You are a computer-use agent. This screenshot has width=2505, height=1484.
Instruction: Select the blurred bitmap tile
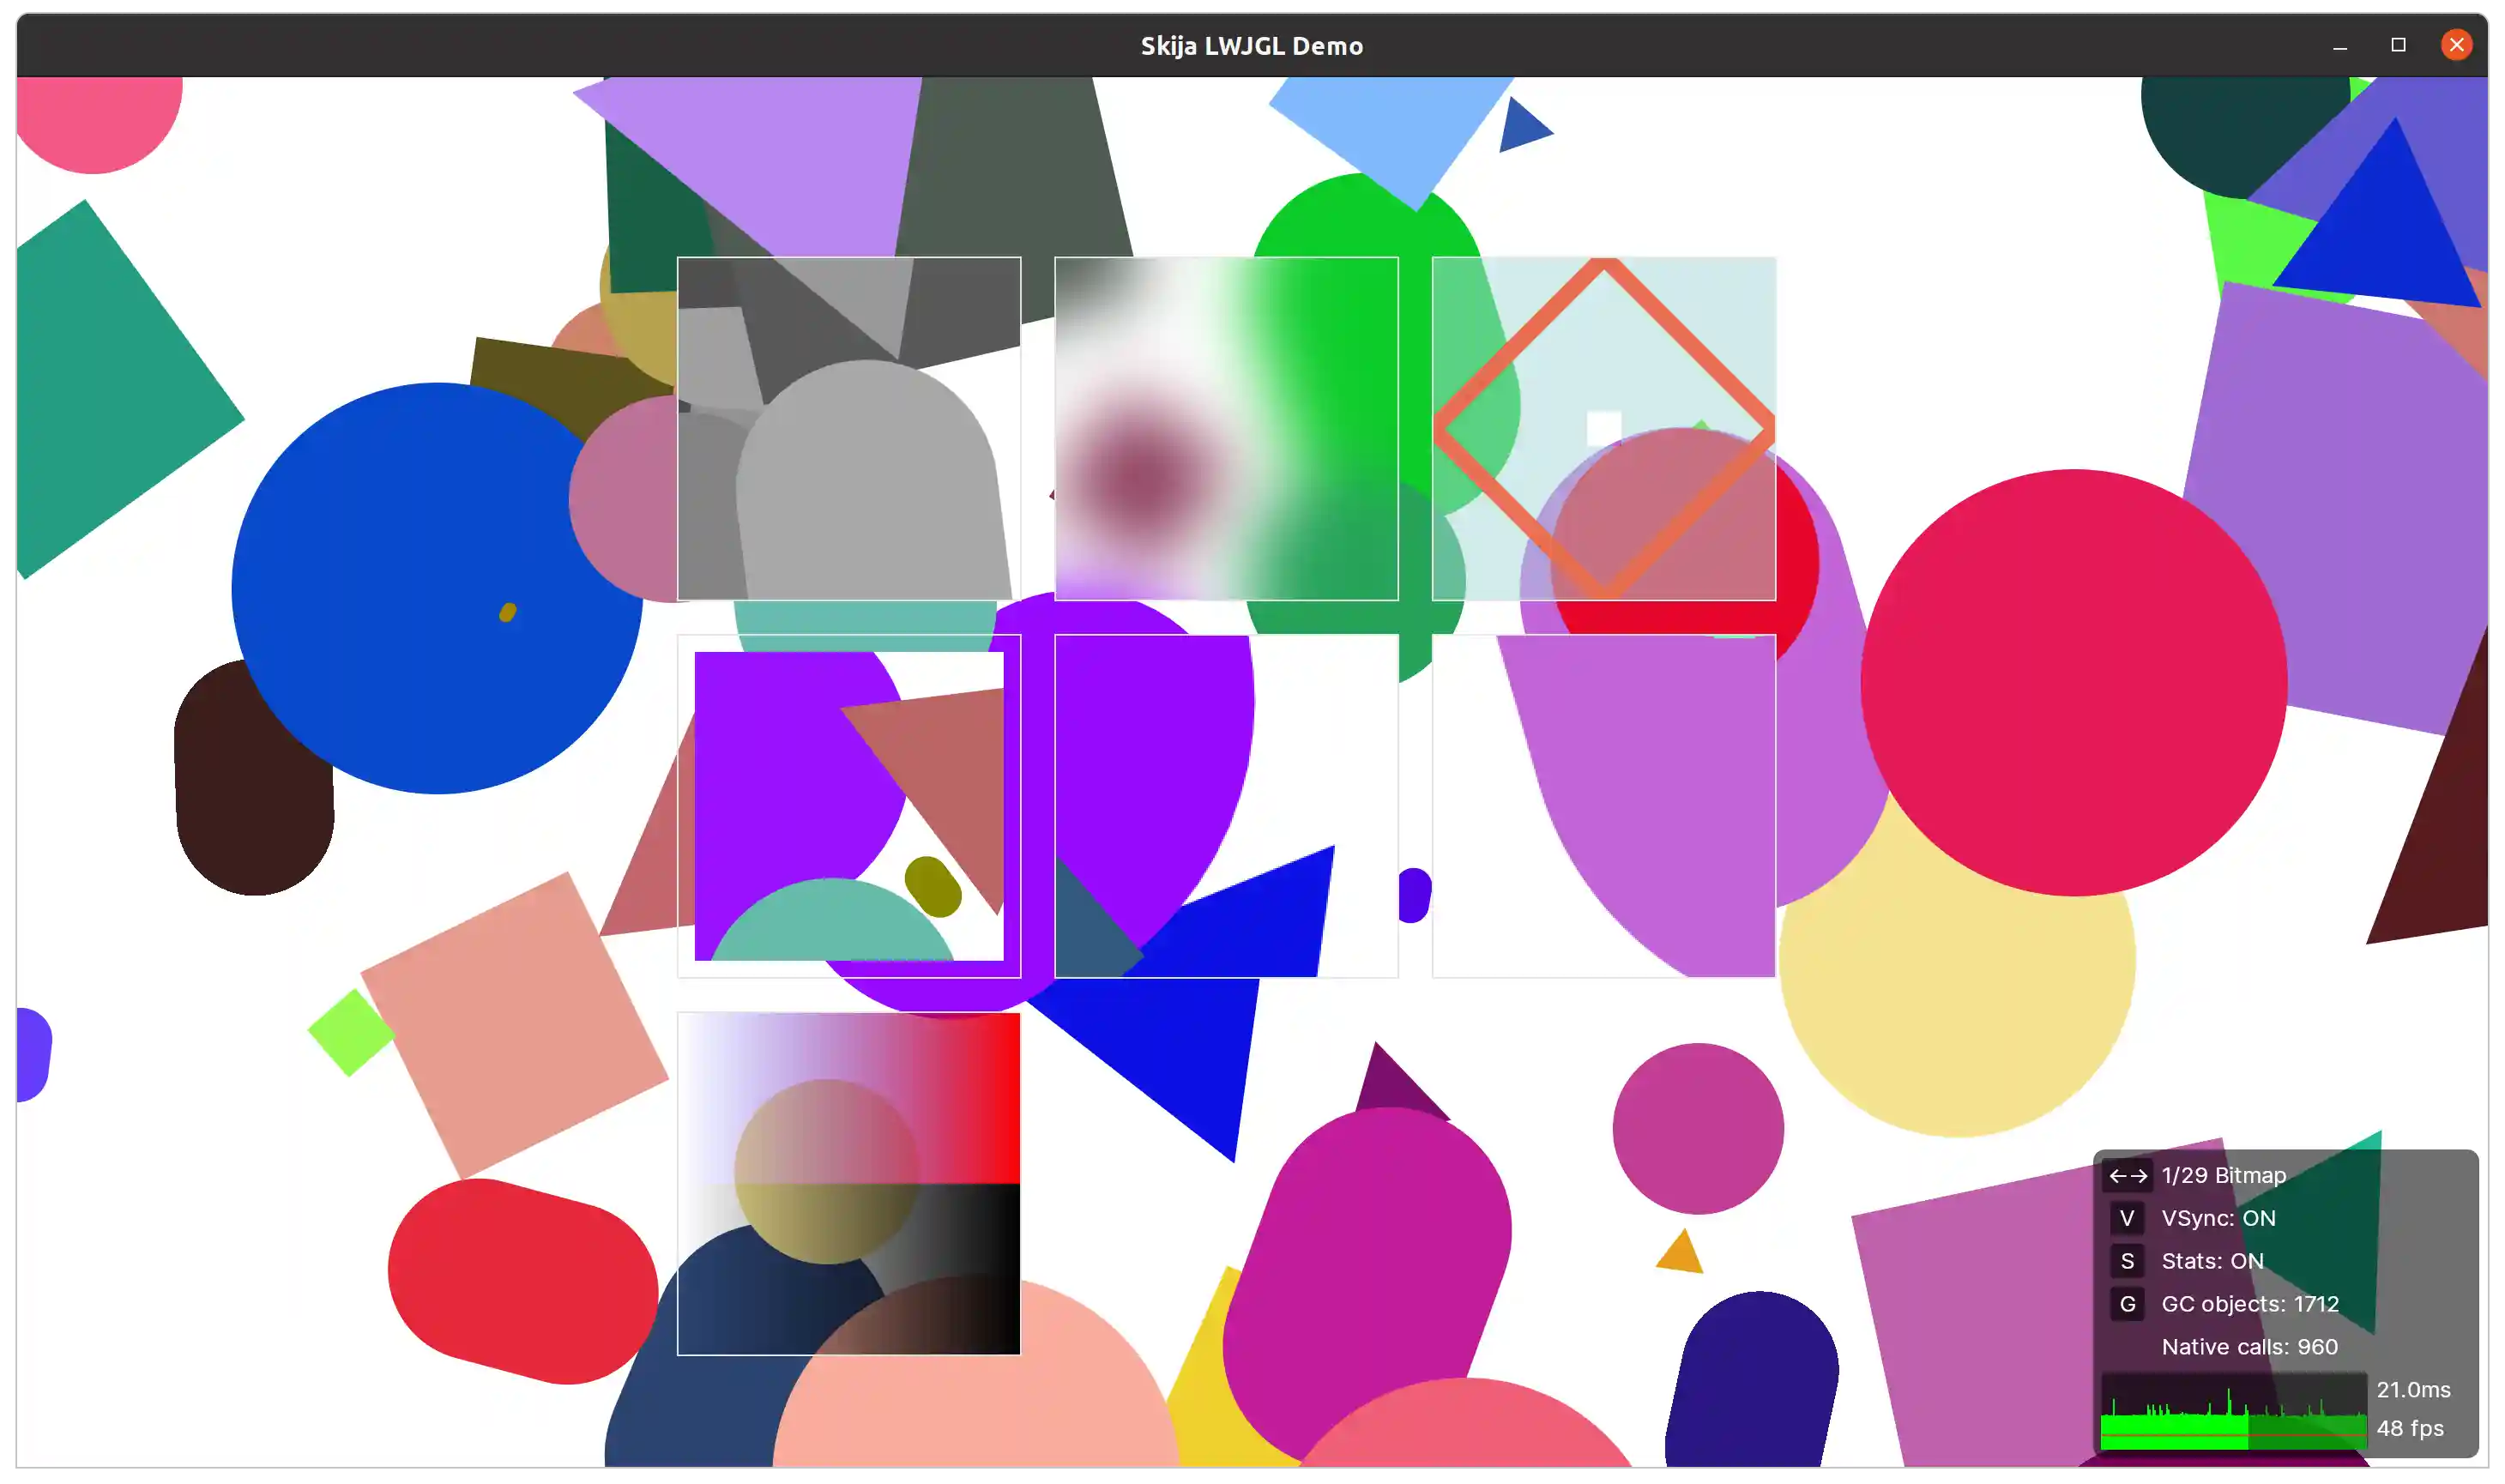tap(1226, 429)
